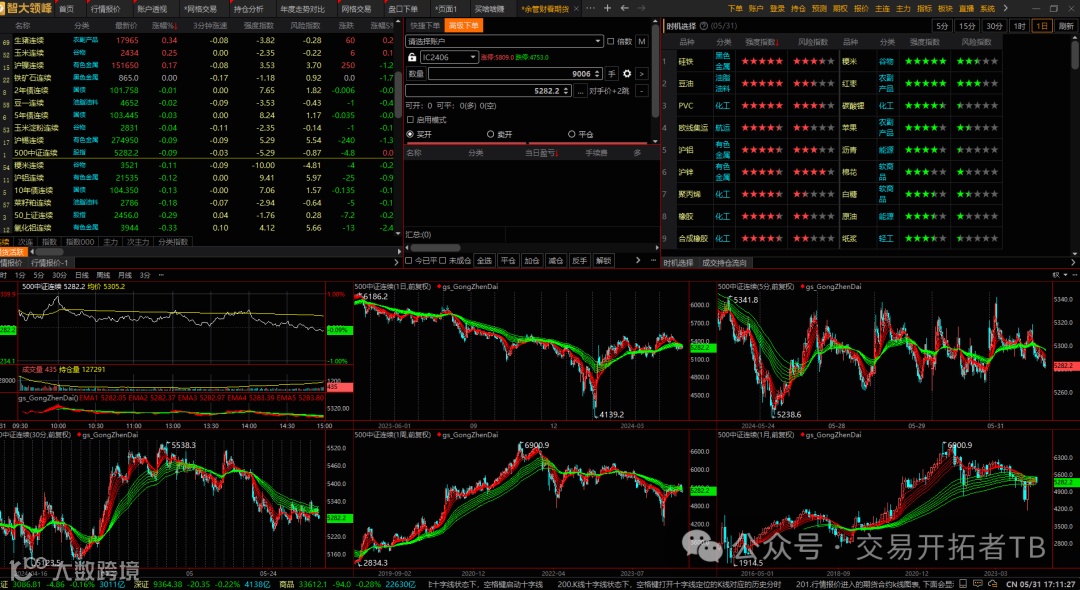Viewport: 1080px width, 590px height.
Task: Click the 全选 button
Action: [485, 260]
